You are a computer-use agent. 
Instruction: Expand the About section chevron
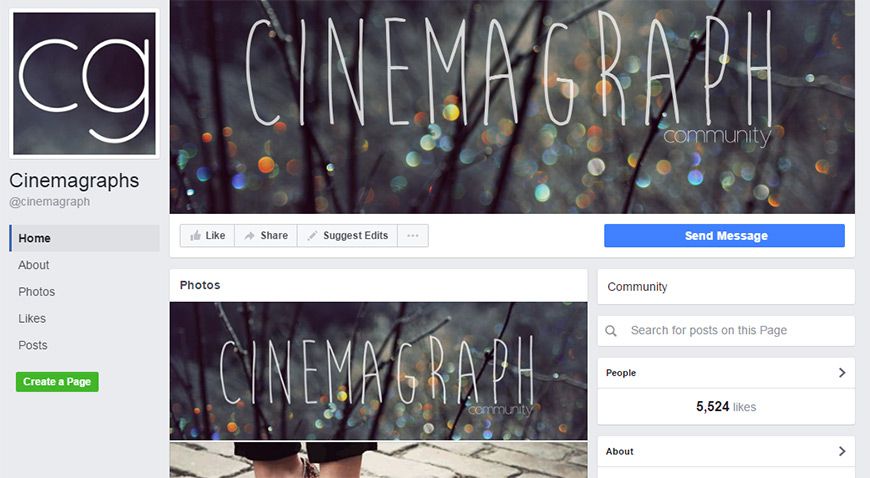(x=842, y=451)
